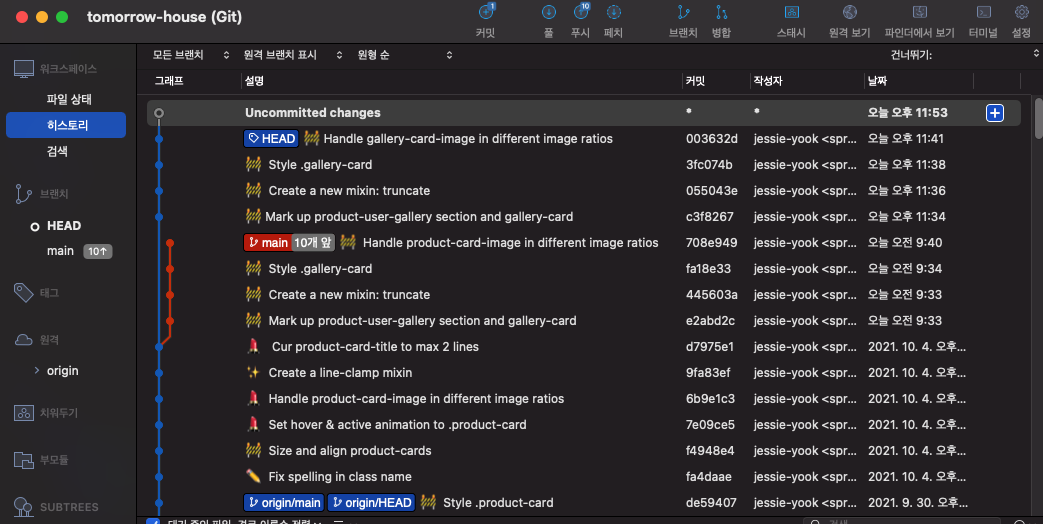Click the 풀 (Pull) toolbar icon
This screenshot has height=524, width=1043.
[549, 13]
